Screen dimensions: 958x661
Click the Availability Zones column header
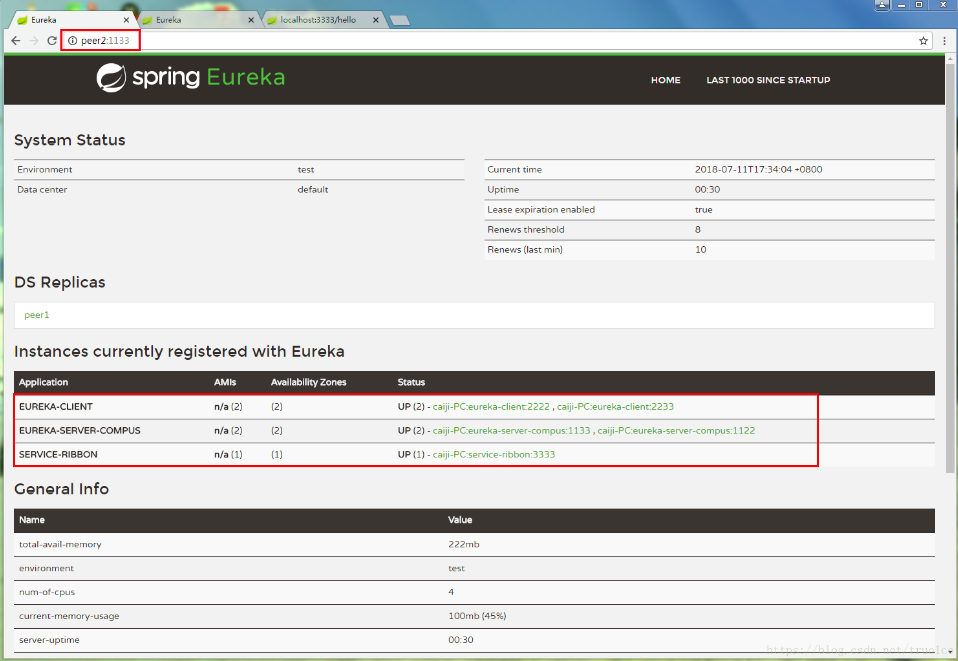(309, 382)
